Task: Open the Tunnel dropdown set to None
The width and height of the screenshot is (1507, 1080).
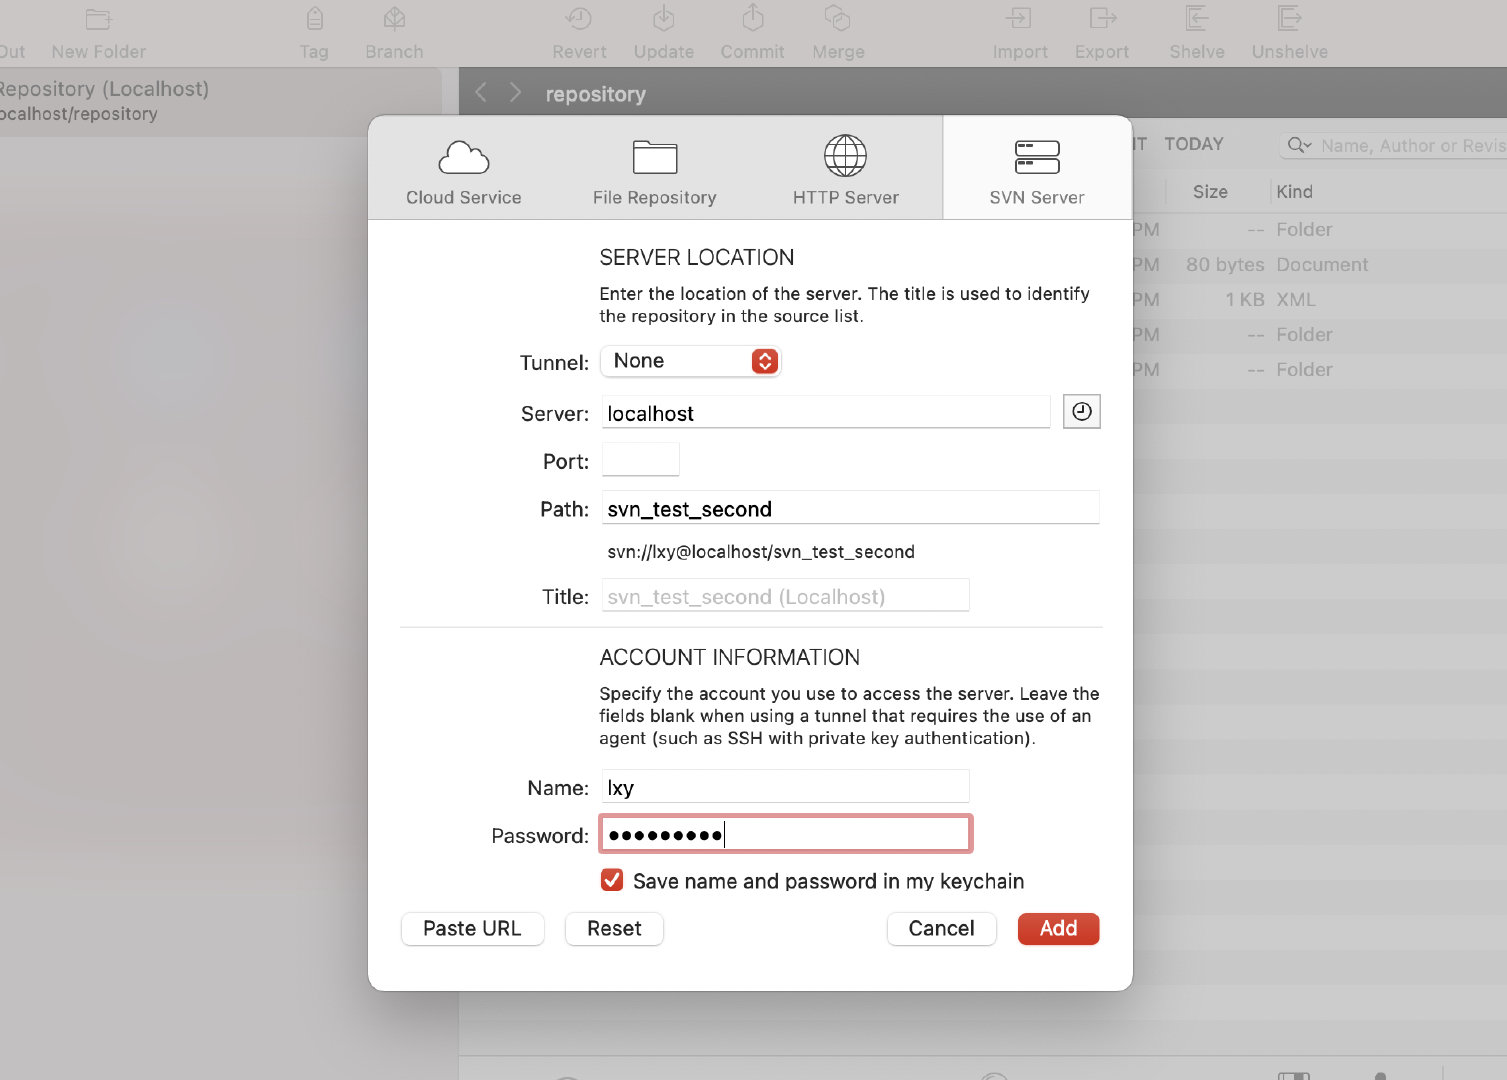Action: 690,361
